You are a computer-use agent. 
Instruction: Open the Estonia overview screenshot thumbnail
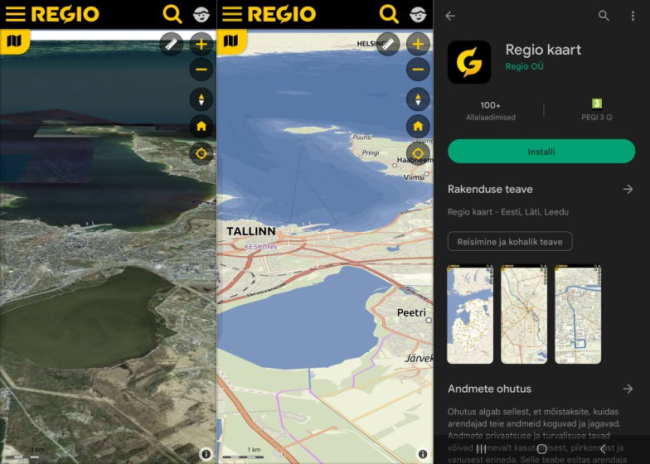click(470, 314)
